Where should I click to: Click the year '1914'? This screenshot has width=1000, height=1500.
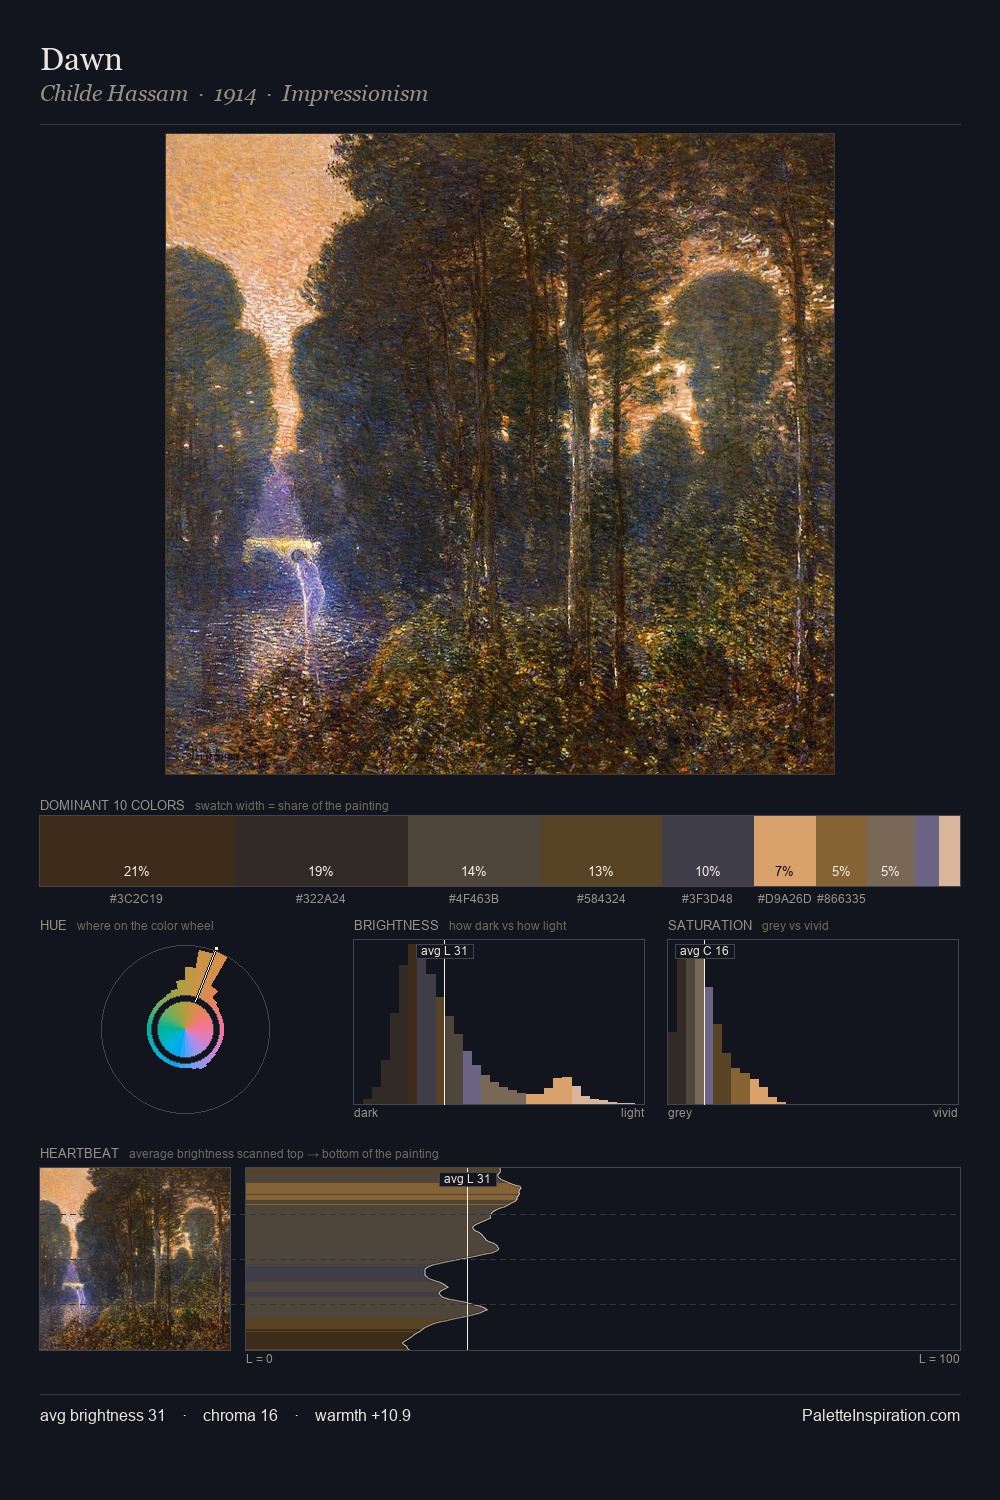click(235, 94)
